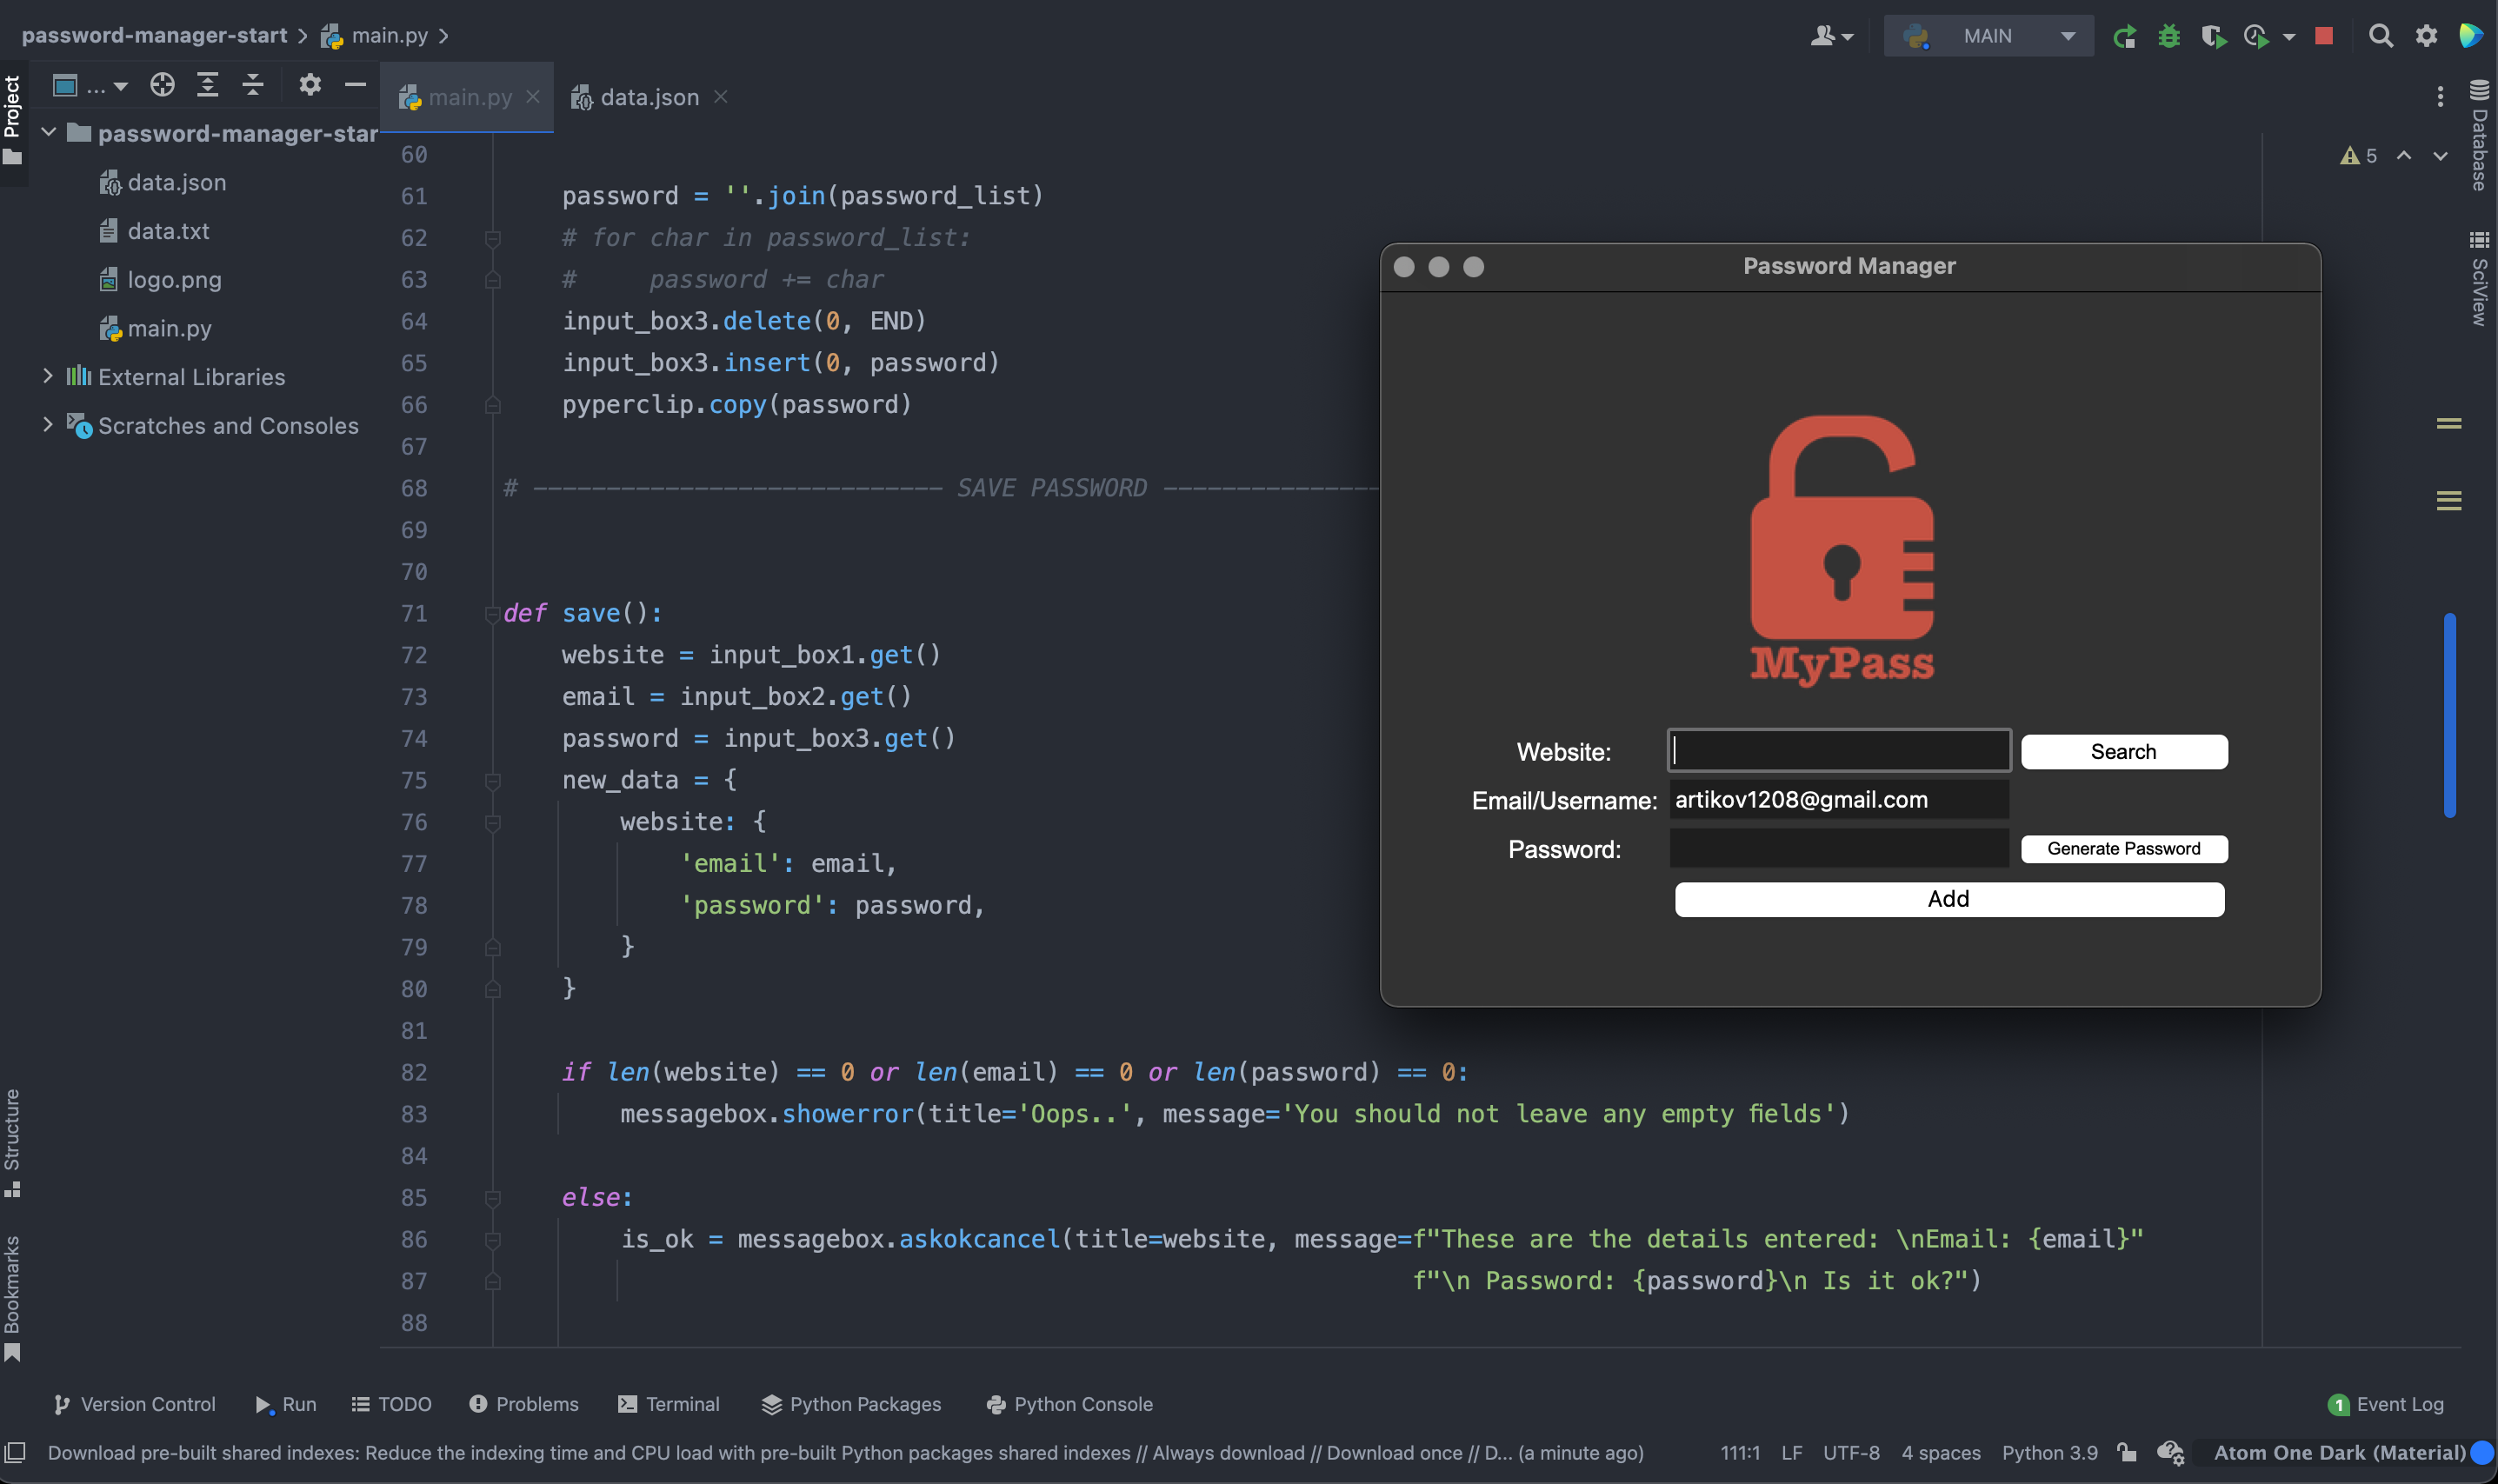The image size is (2498, 1484).
Task: Open JetBrains toolbox icon top right
Action: [2470, 36]
